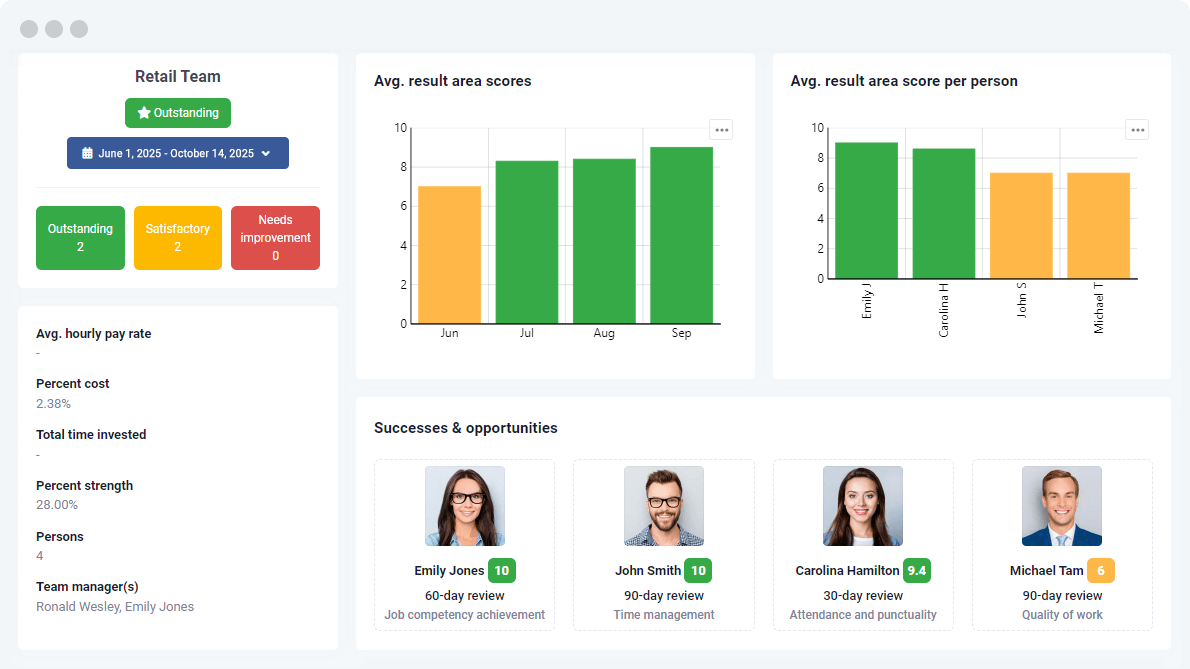Screen dimensions: 1190x669
Task: Expand the date range dropdown chevron
Action: click(x=266, y=153)
